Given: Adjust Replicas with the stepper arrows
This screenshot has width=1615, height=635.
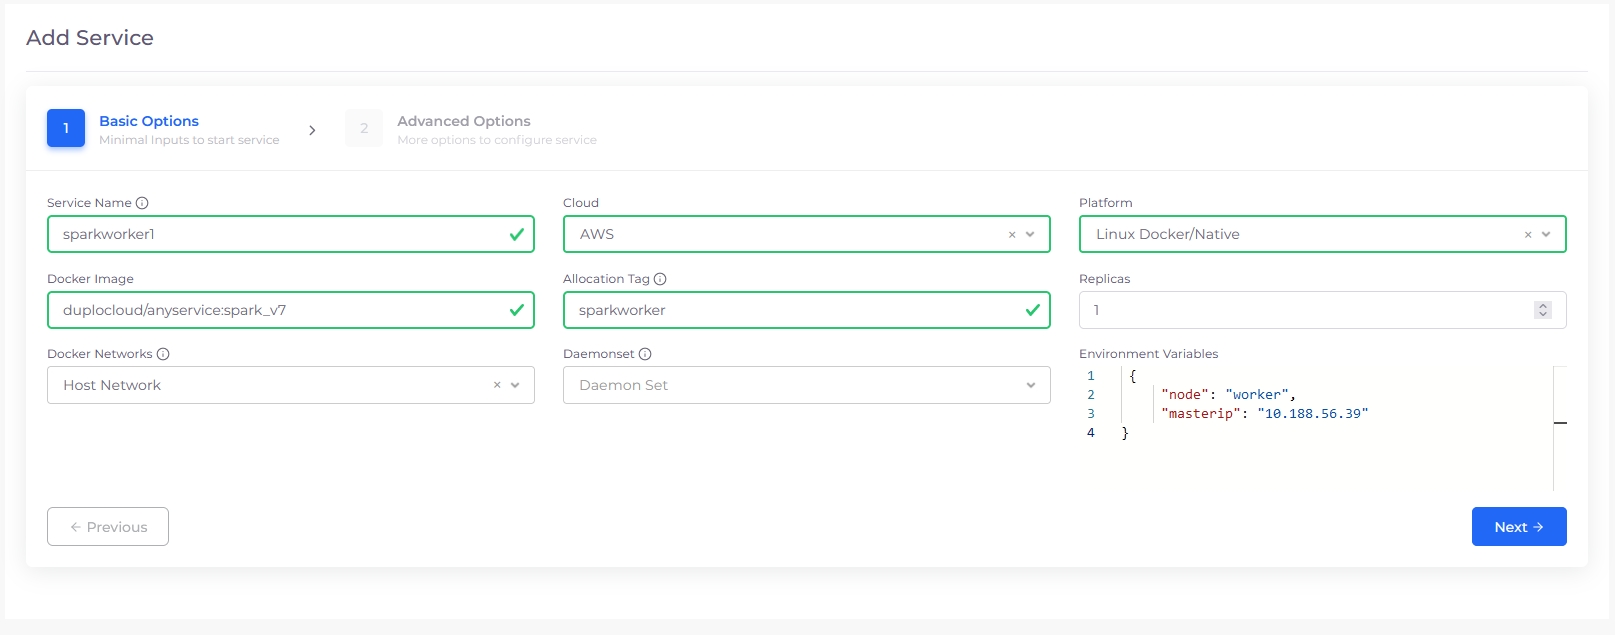Looking at the screenshot, I should [1543, 310].
